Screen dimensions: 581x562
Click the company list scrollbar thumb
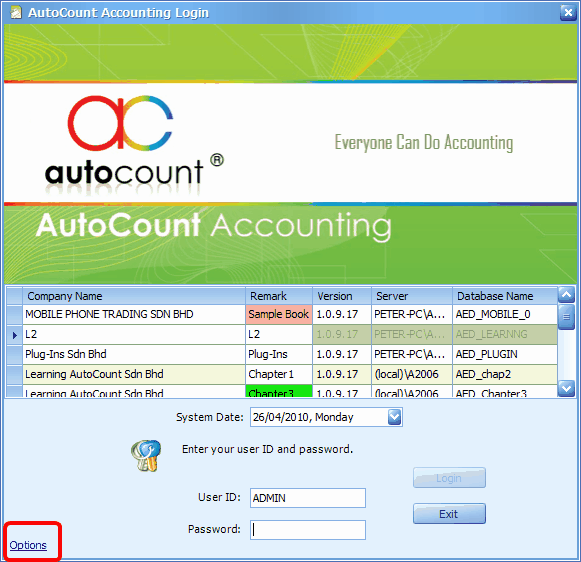[x=566, y=317]
